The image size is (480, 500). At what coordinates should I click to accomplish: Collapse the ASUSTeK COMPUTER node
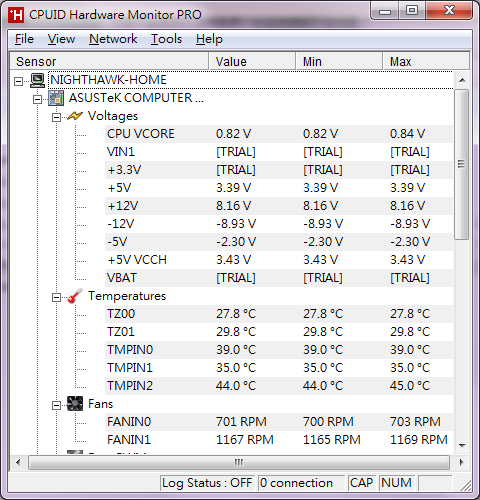[x=37, y=99]
